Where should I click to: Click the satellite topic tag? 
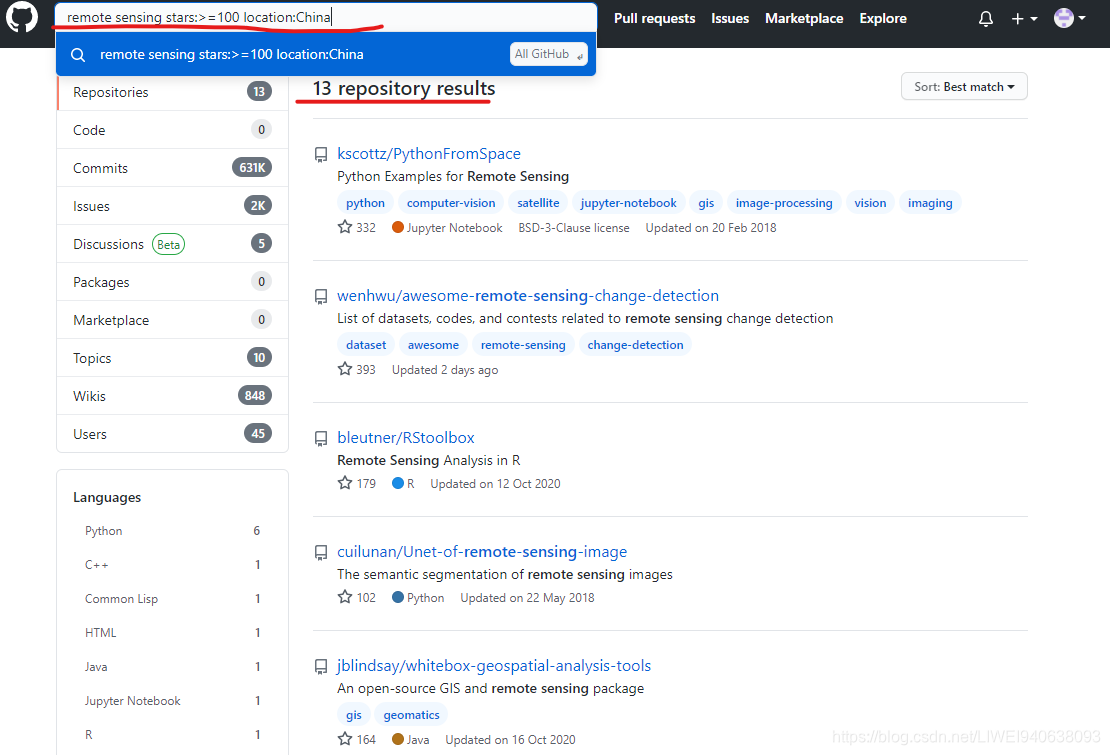[538, 203]
